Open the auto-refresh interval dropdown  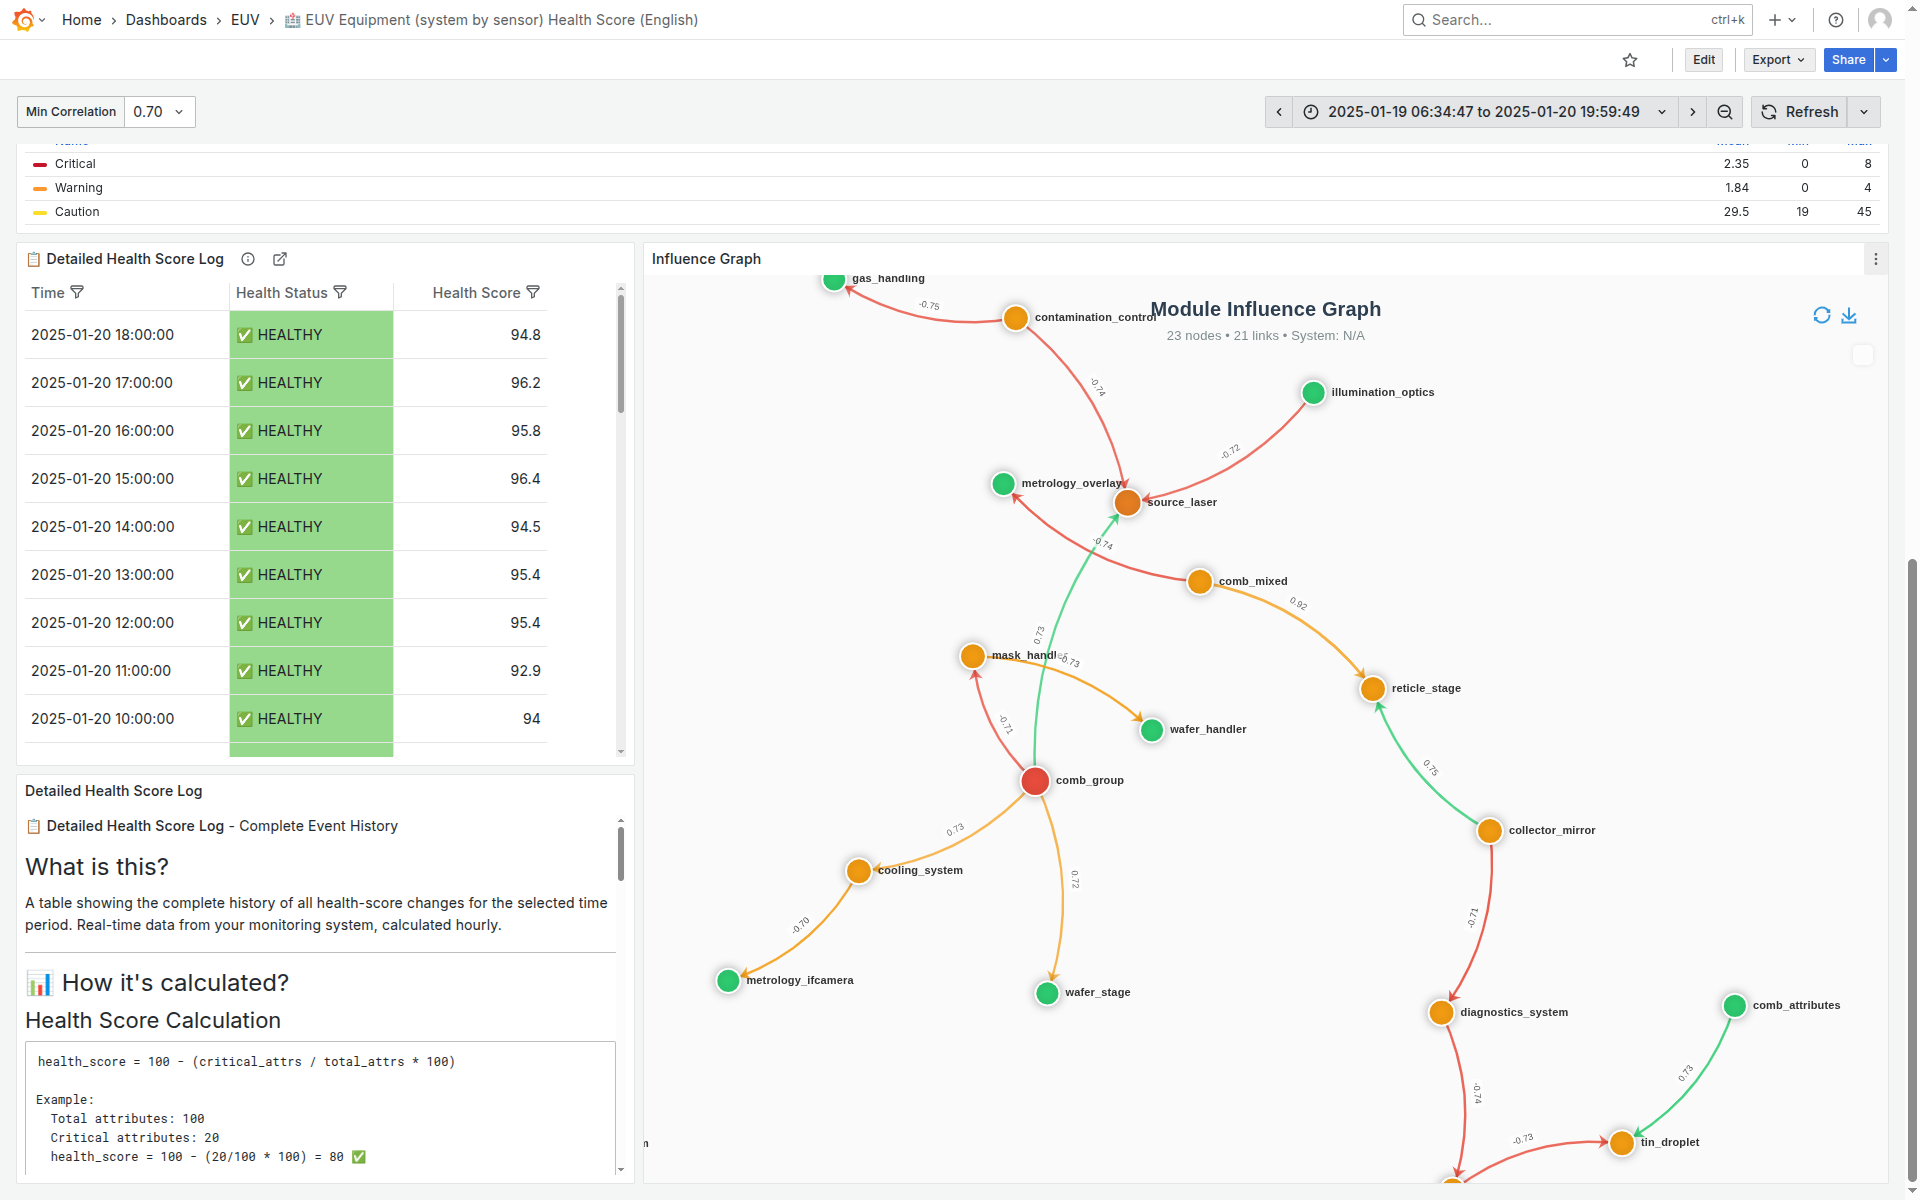1864,112
